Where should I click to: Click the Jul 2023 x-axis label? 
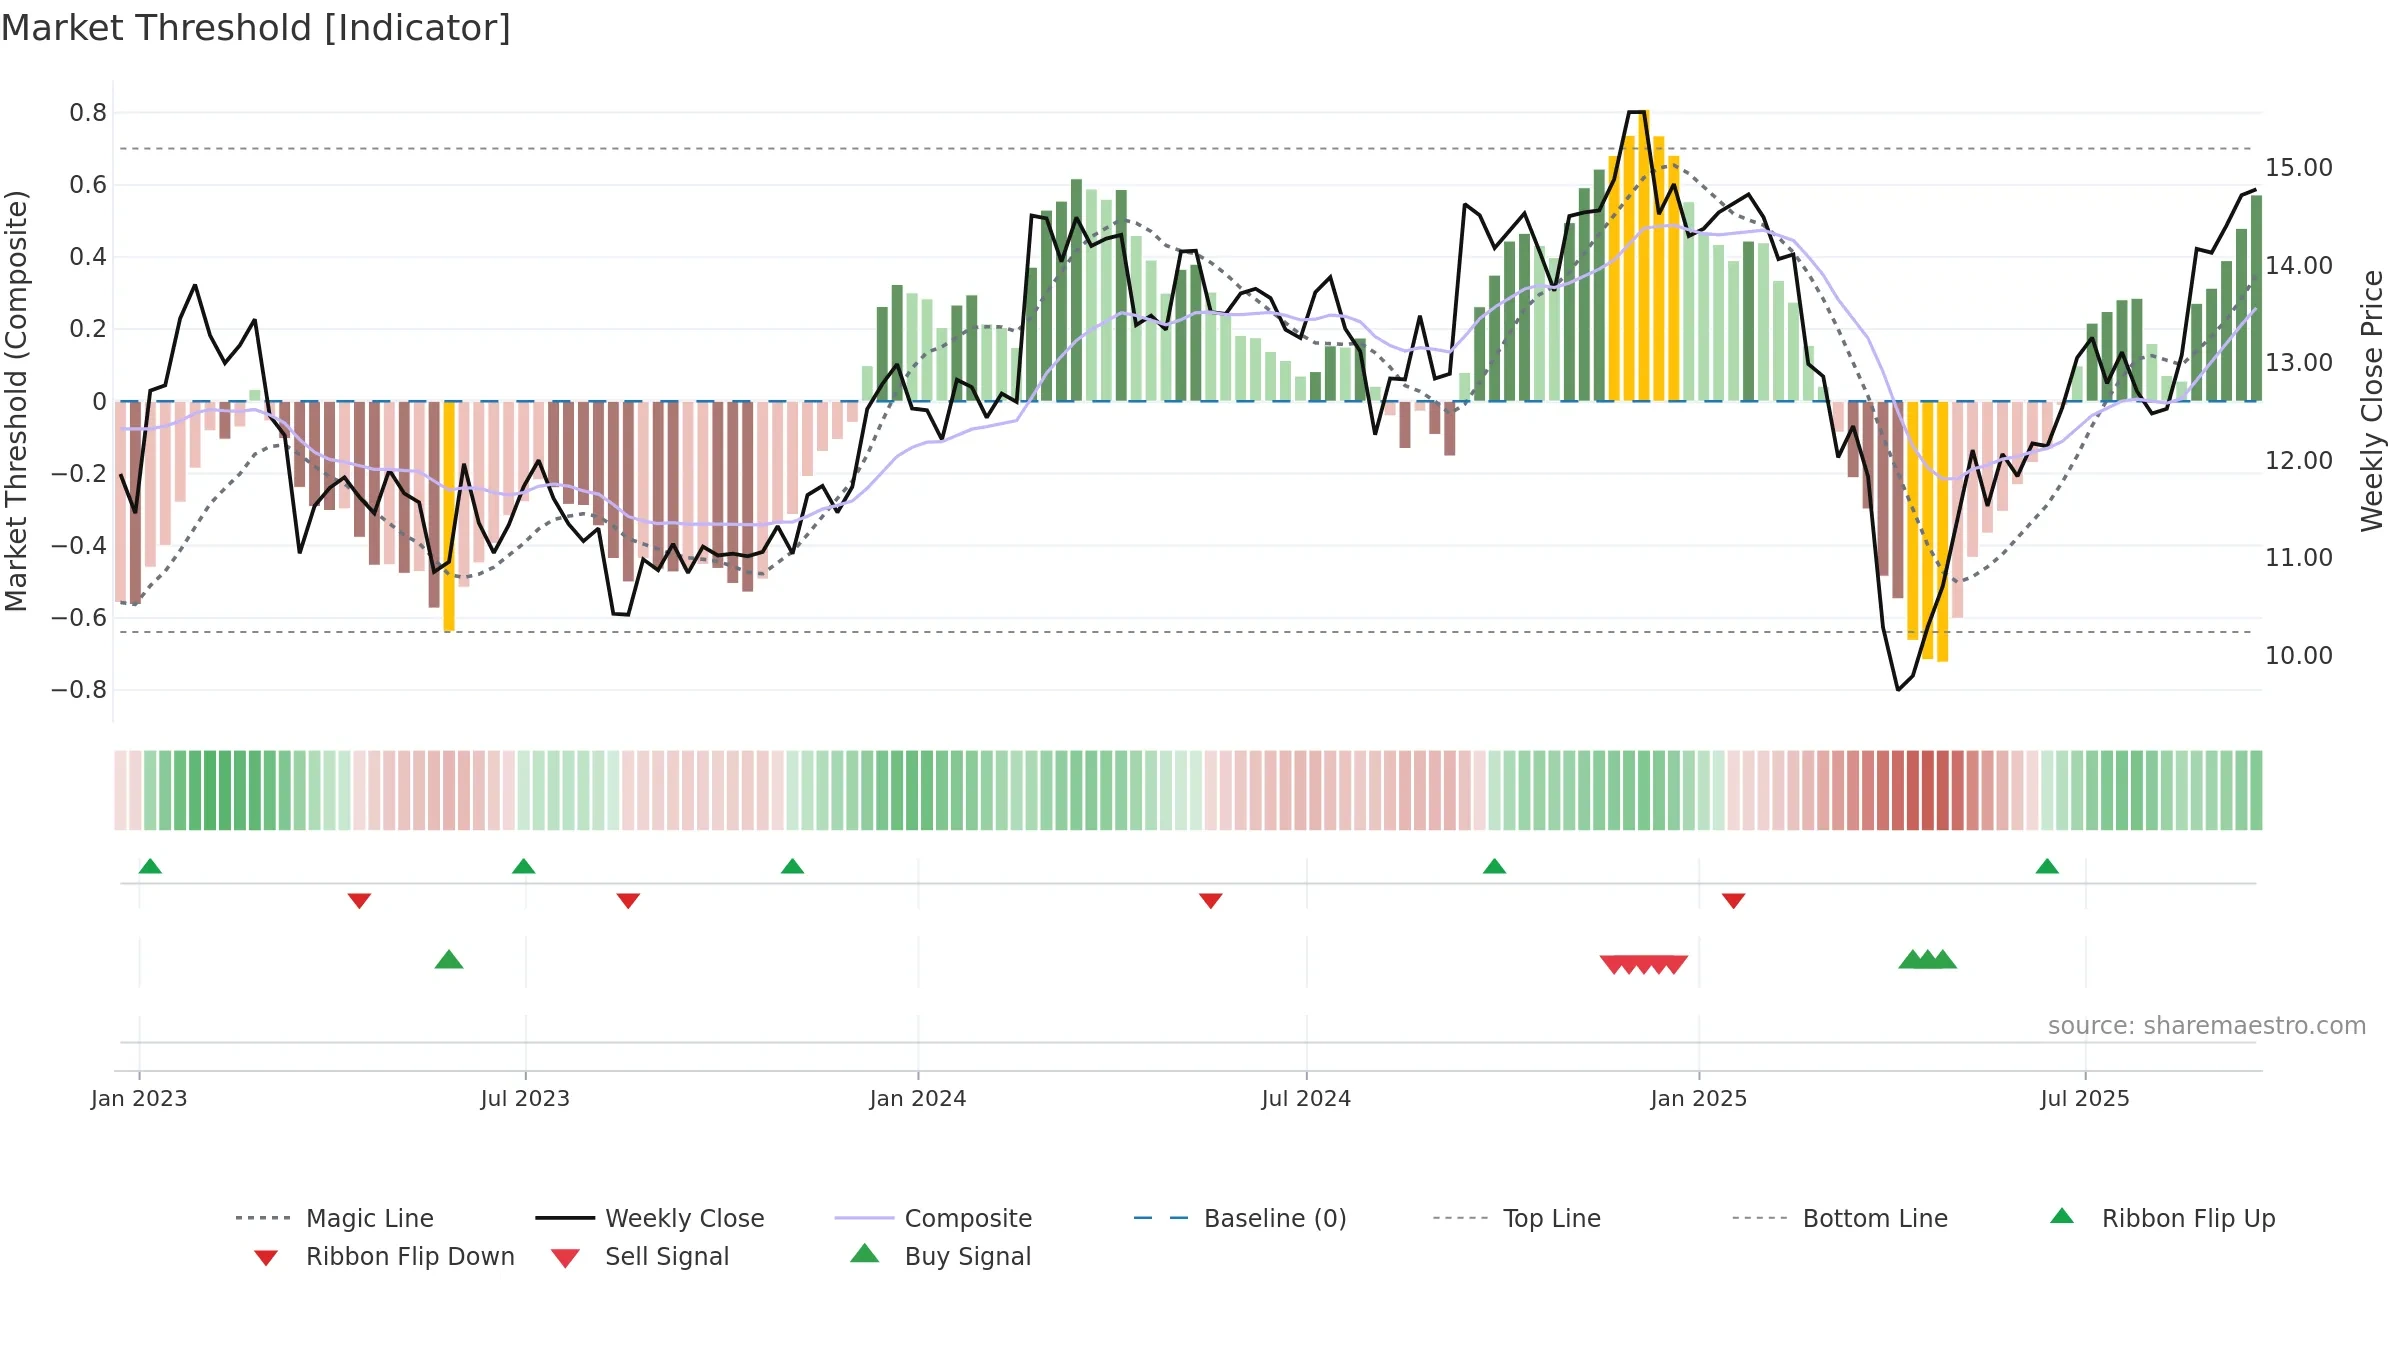pos(525,1098)
